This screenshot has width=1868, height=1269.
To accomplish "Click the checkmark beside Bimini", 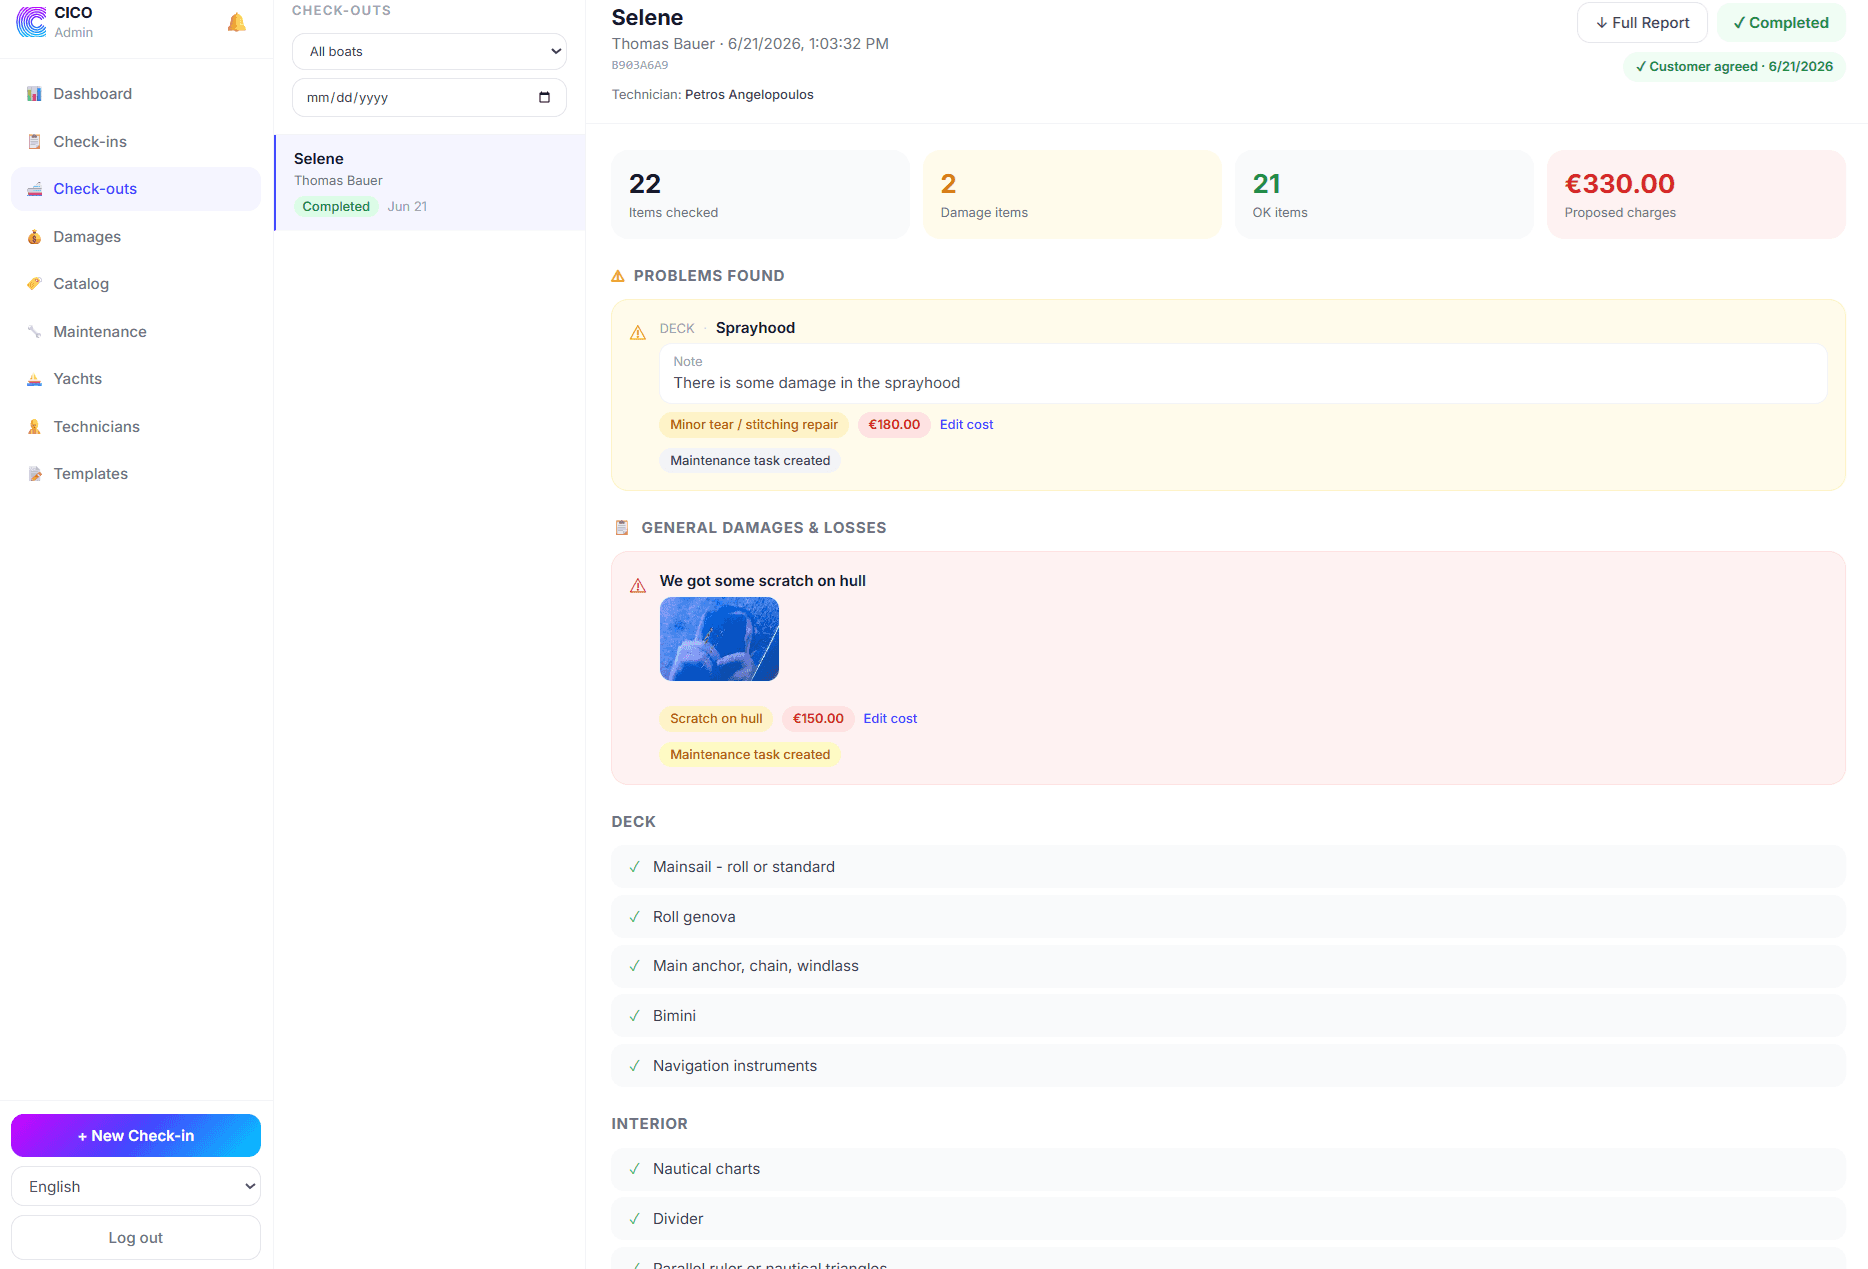I will (634, 1016).
